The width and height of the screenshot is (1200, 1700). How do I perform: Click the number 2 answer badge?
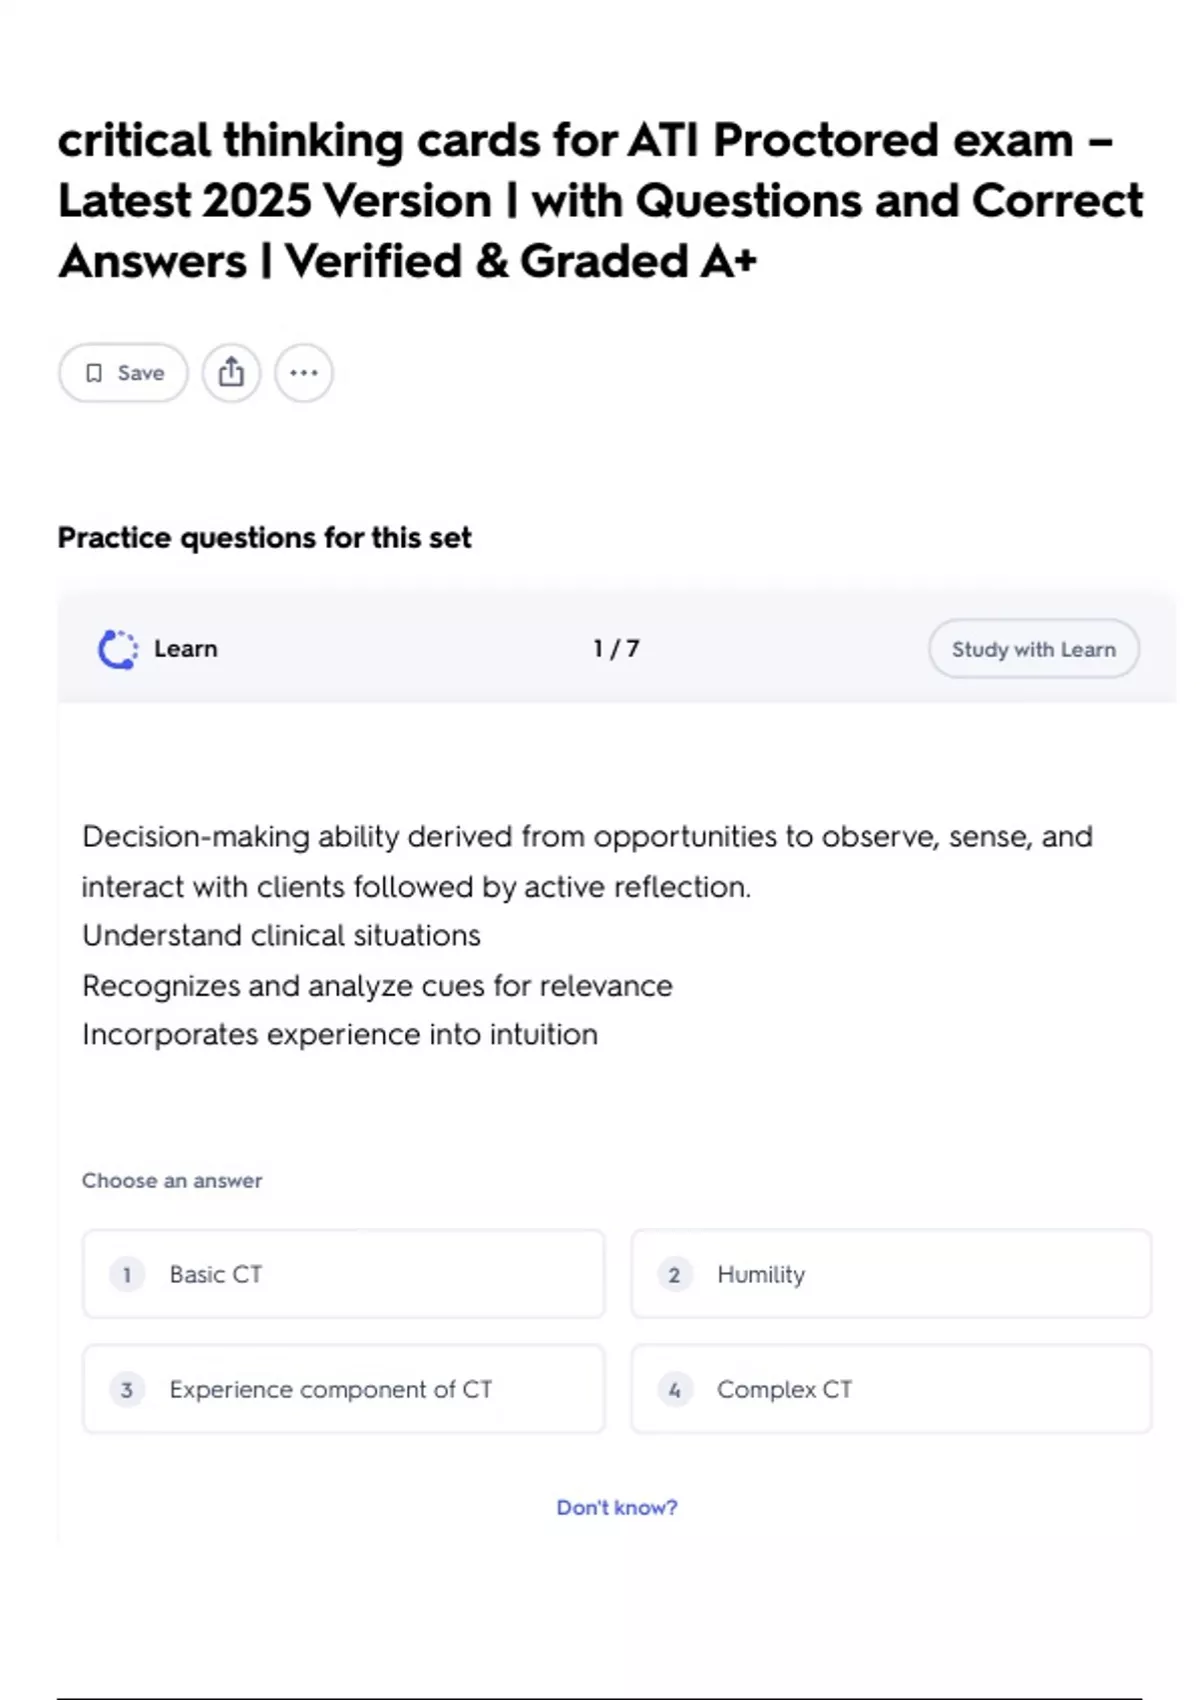click(x=675, y=1275)
